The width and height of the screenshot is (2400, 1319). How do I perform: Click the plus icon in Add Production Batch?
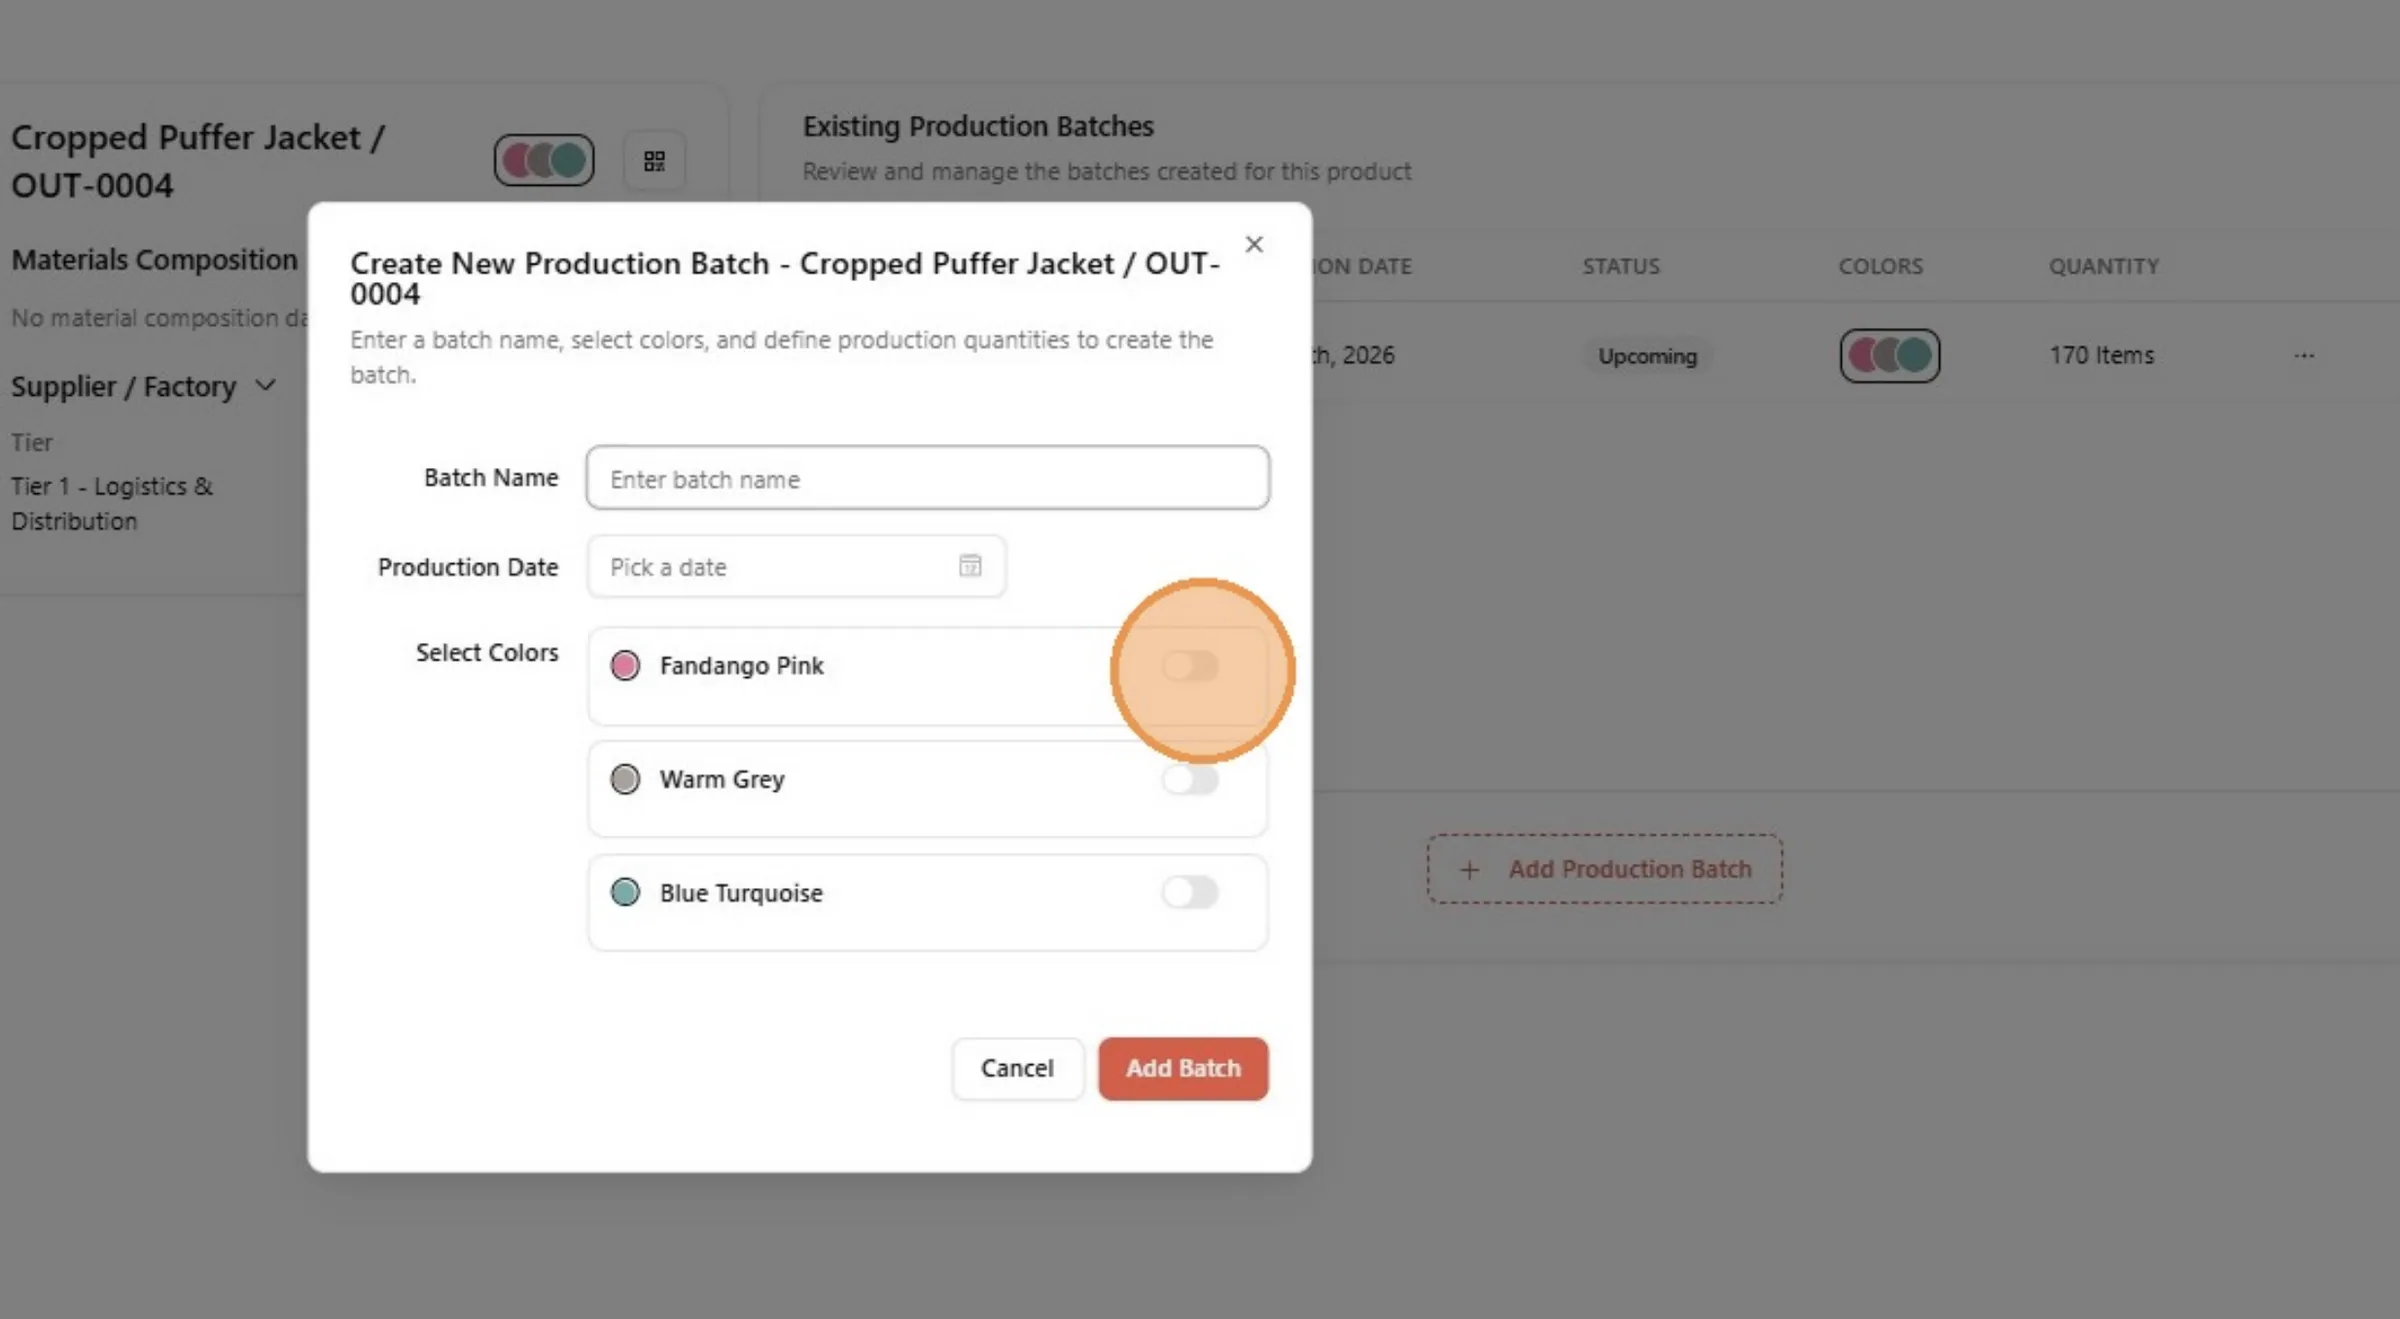click(1469, 870)
